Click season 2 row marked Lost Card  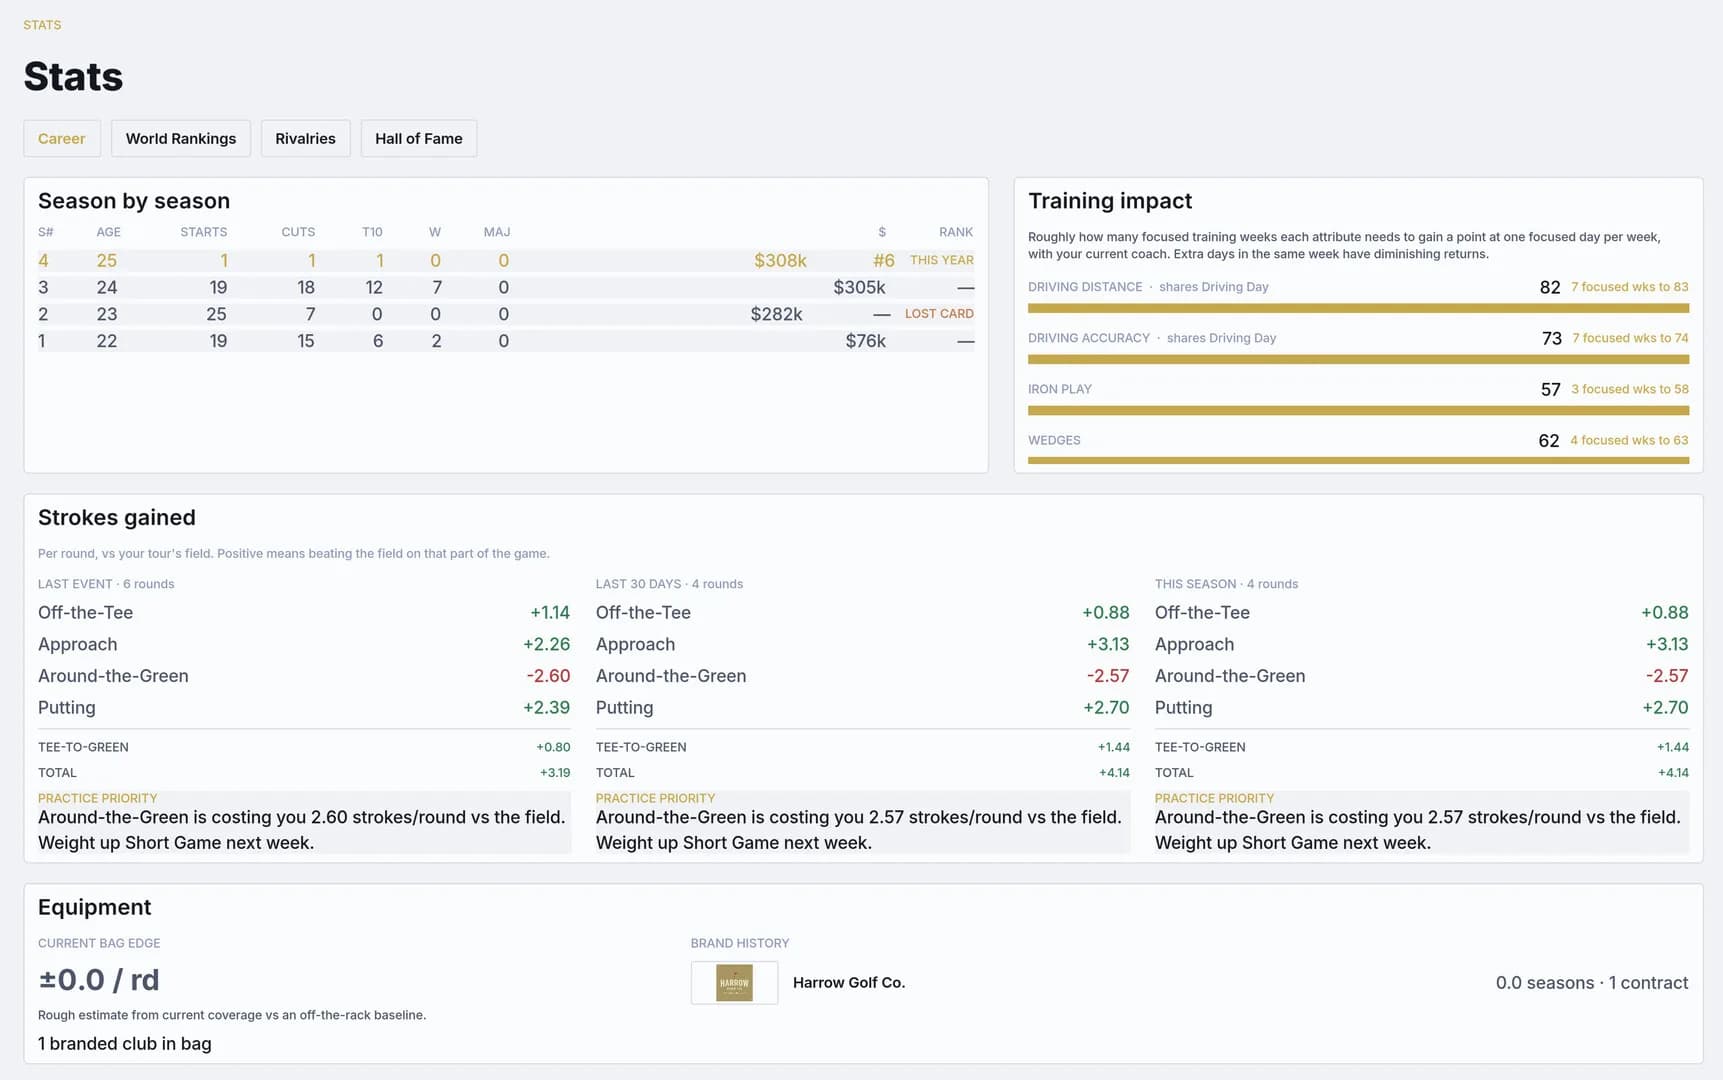[506, 314]
